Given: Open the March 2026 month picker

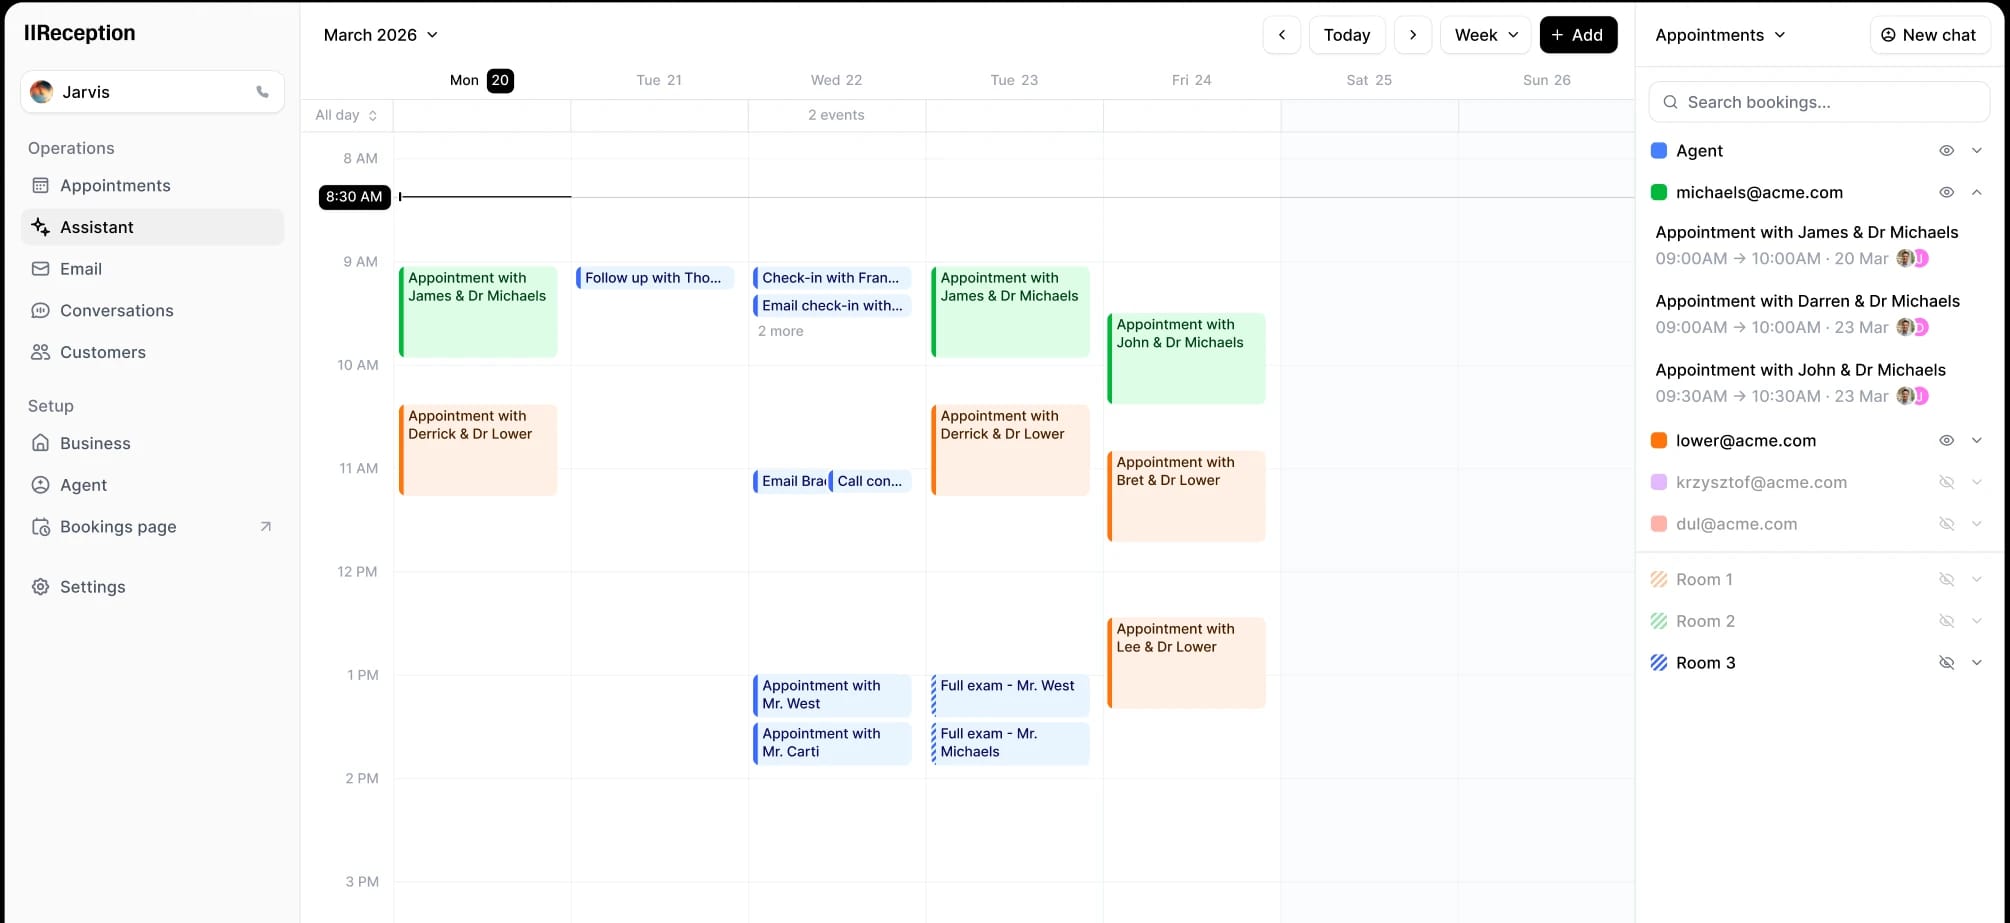Looking at the screenshot, I should pyautogui.click(x=380, y=34).
